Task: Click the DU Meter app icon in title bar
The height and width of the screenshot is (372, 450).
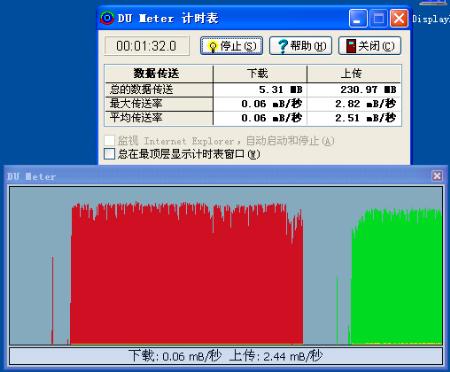Action: pos(107,18)
